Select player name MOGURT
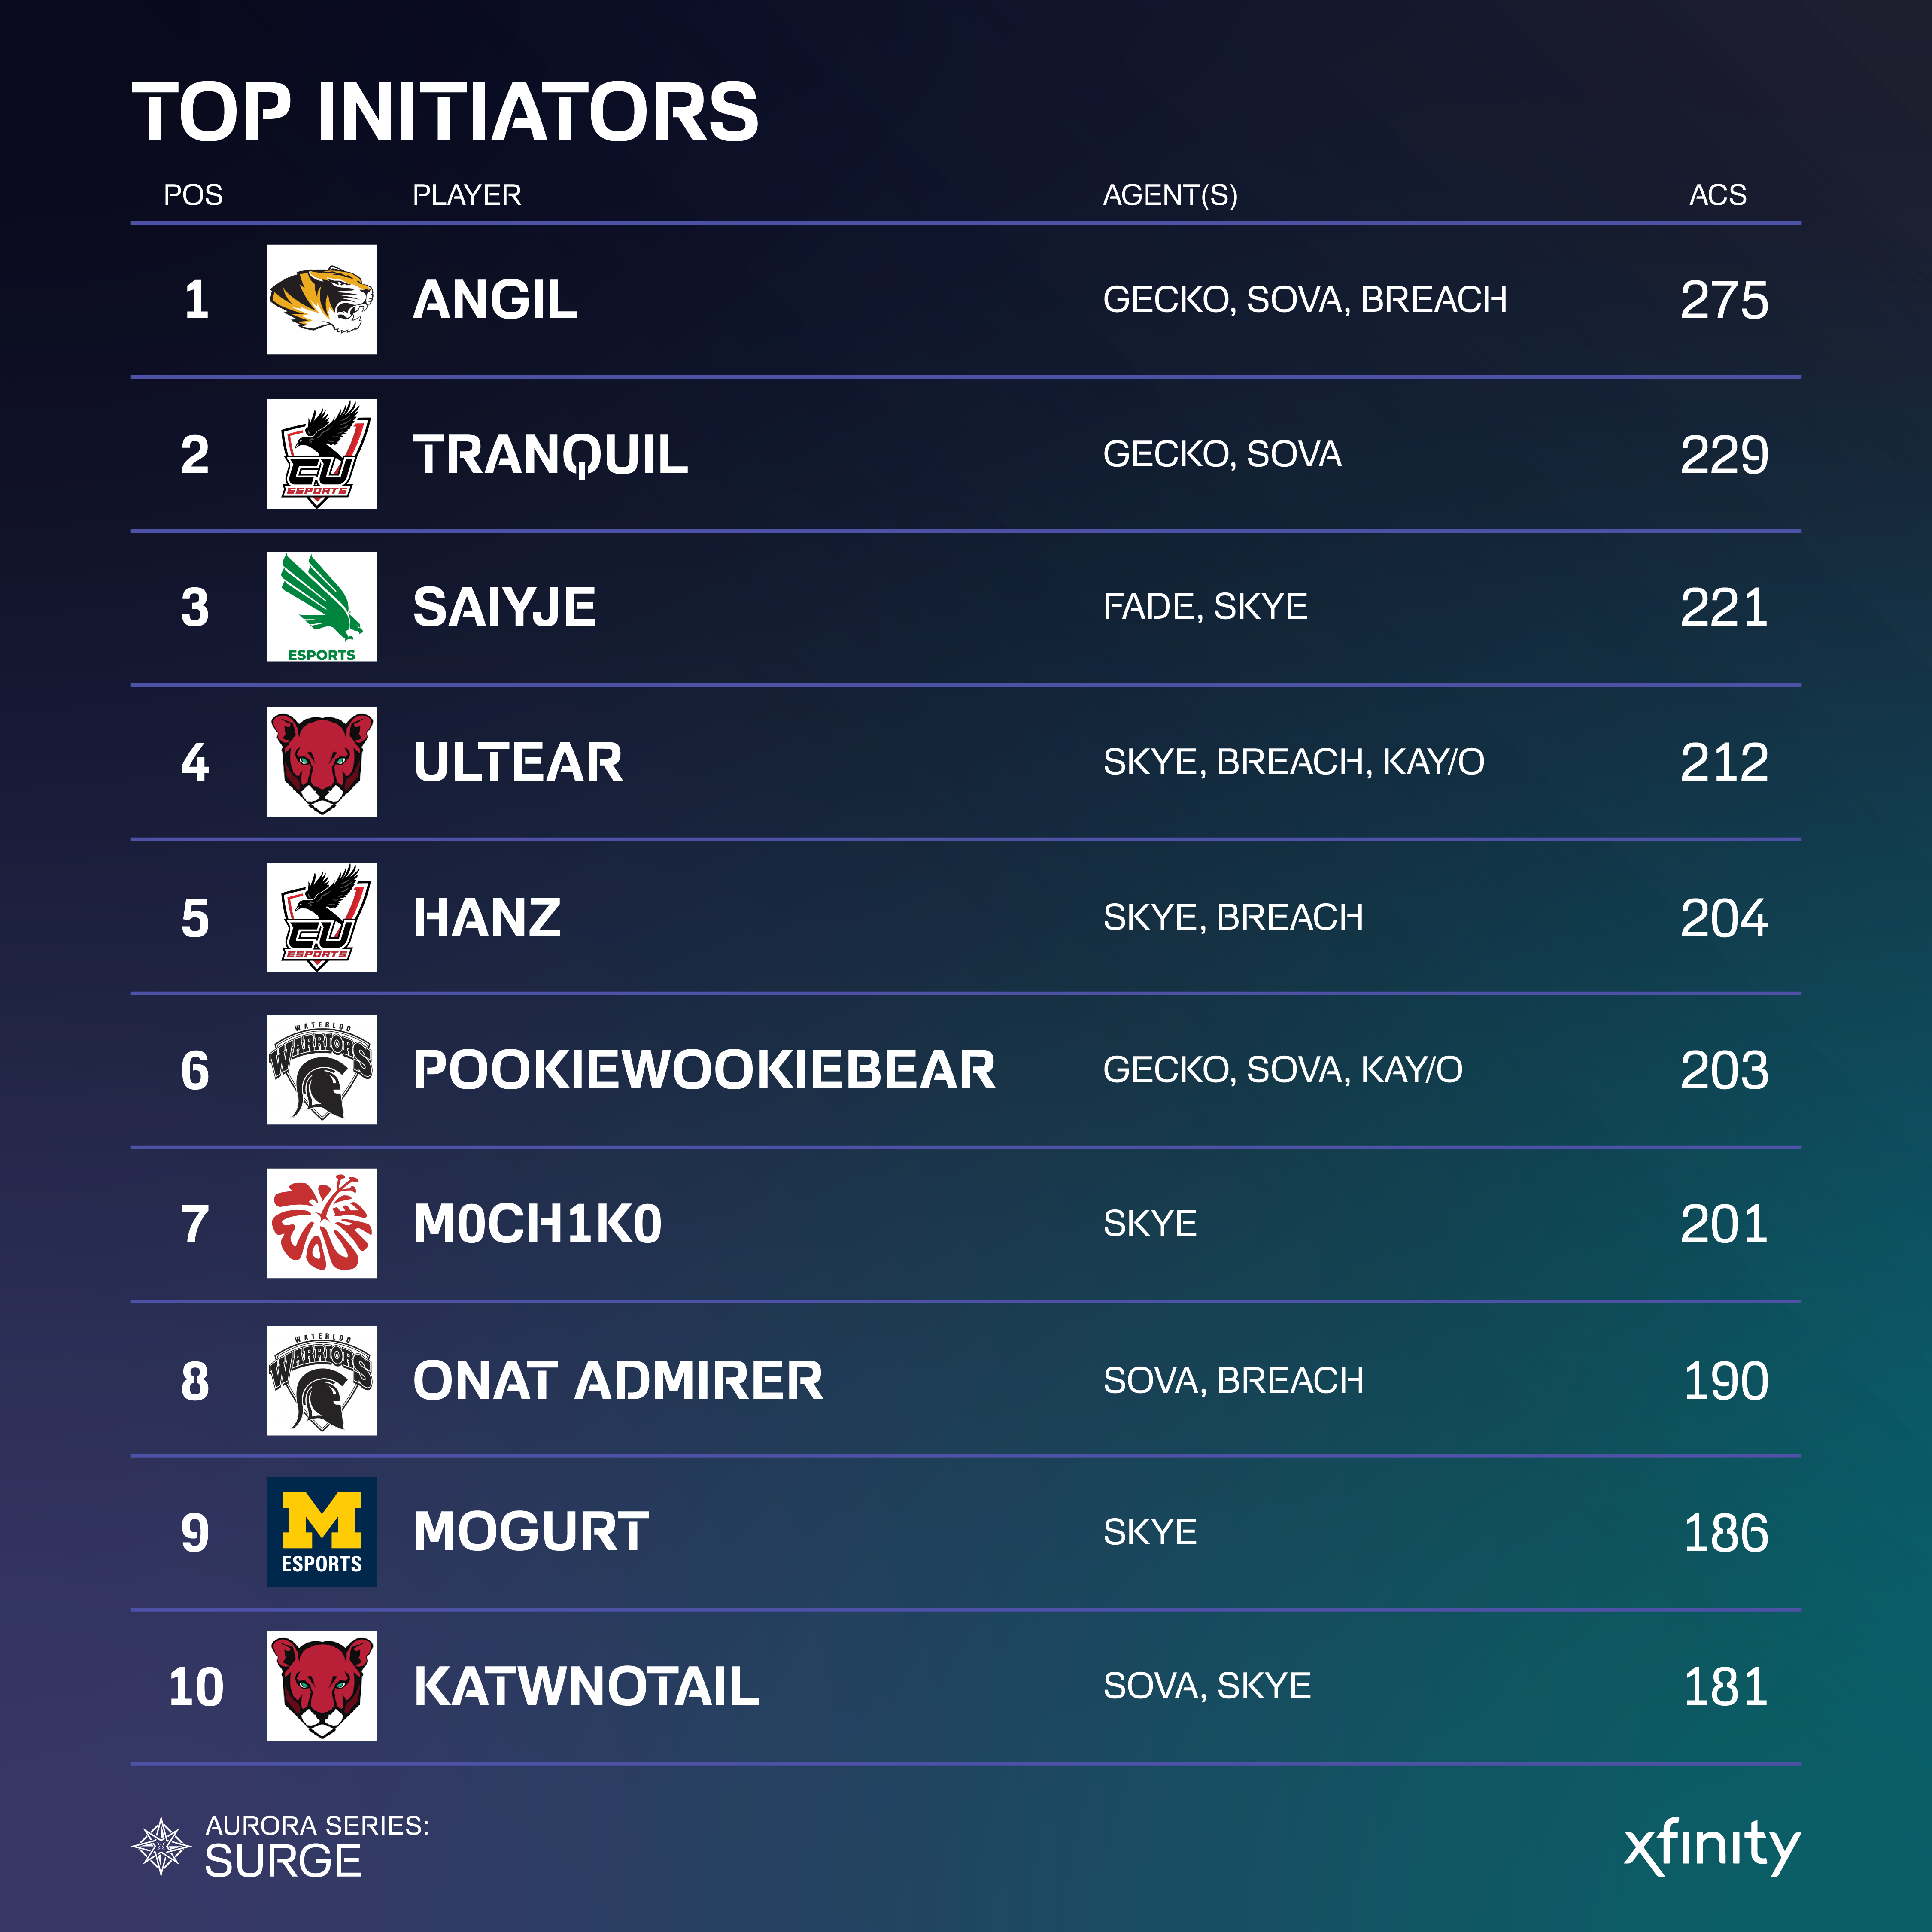1932x1932 pixels. tap(531, 1532)
